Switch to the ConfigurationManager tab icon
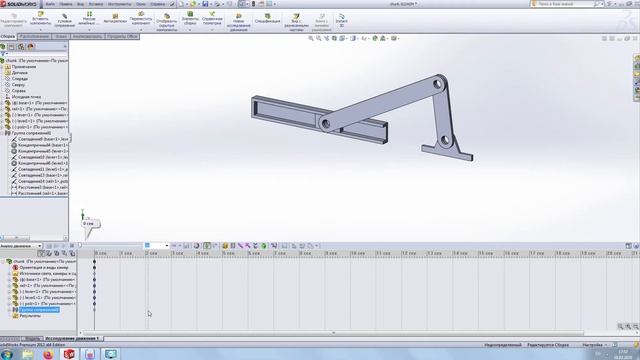640x360 pixels. tap(21, 47)
